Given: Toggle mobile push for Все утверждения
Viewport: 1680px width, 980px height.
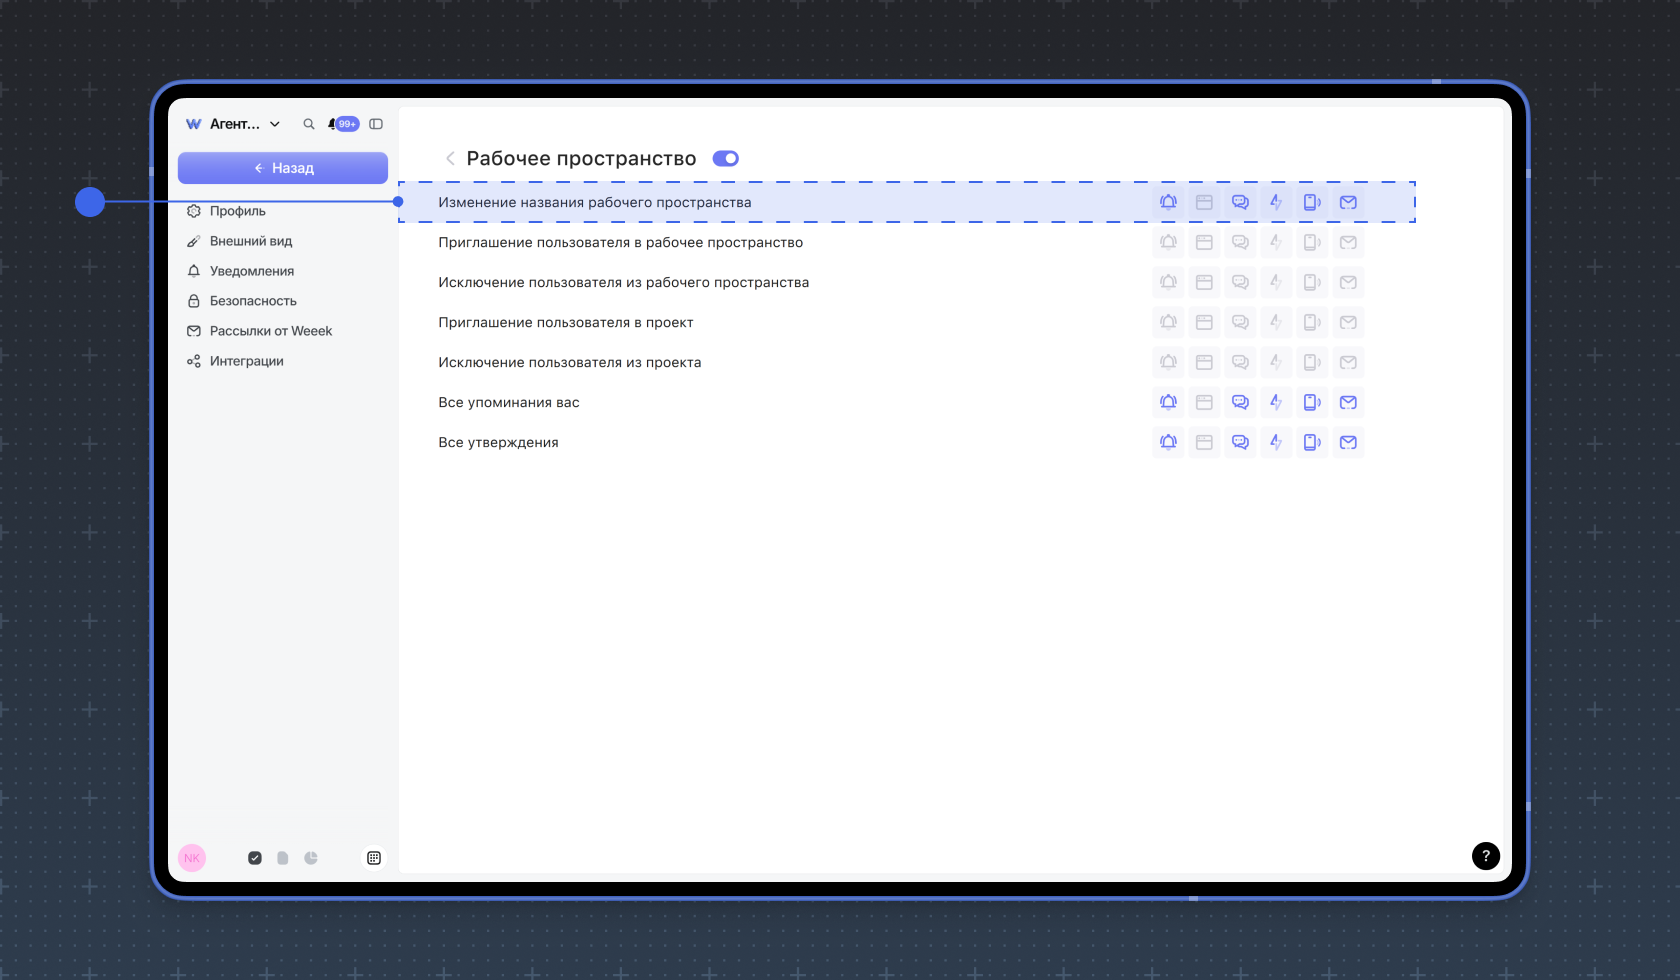Looking at the screenshot, I should (x=1312, y=442).
